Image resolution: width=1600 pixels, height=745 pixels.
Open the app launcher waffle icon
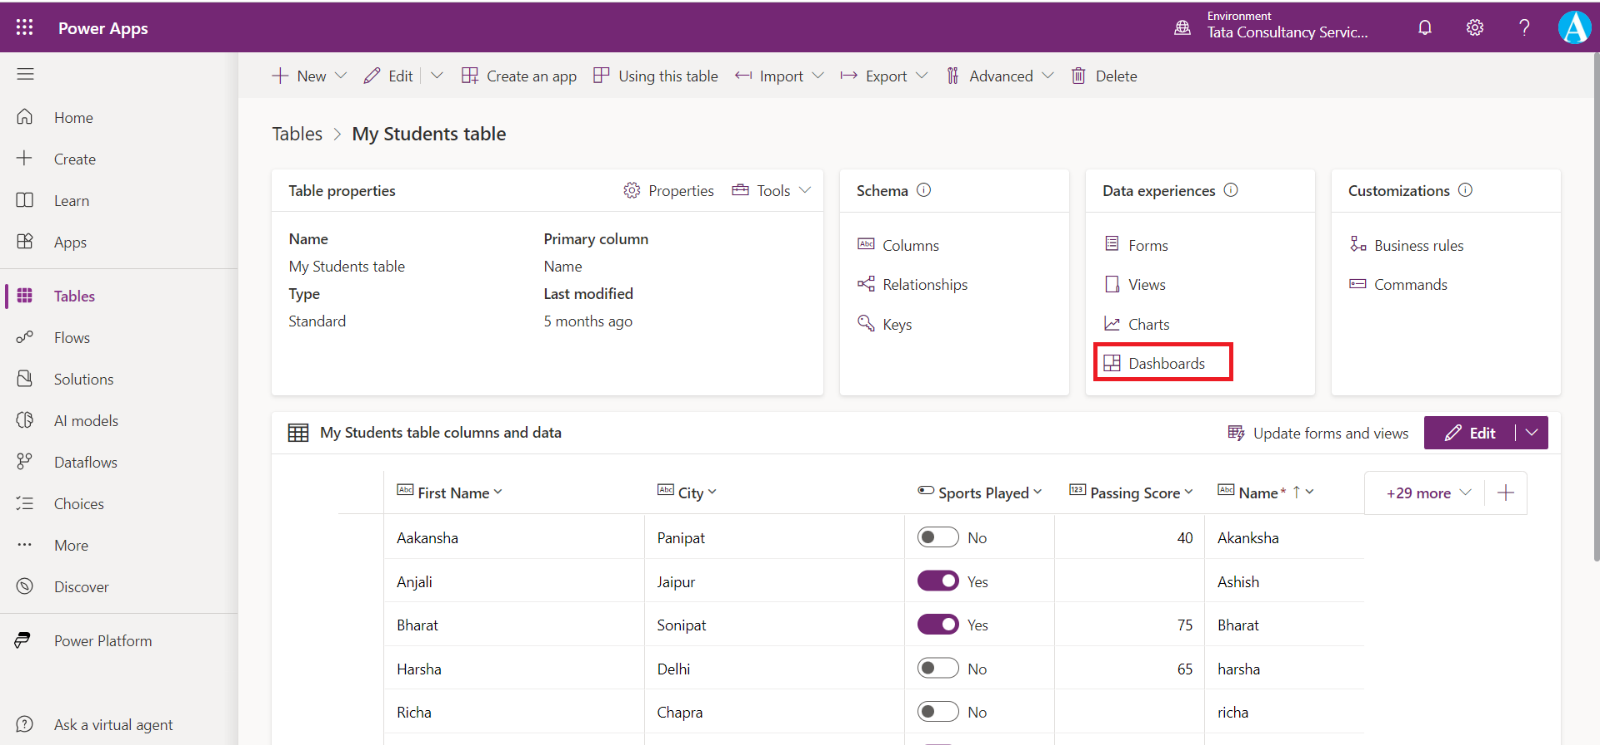25,28
